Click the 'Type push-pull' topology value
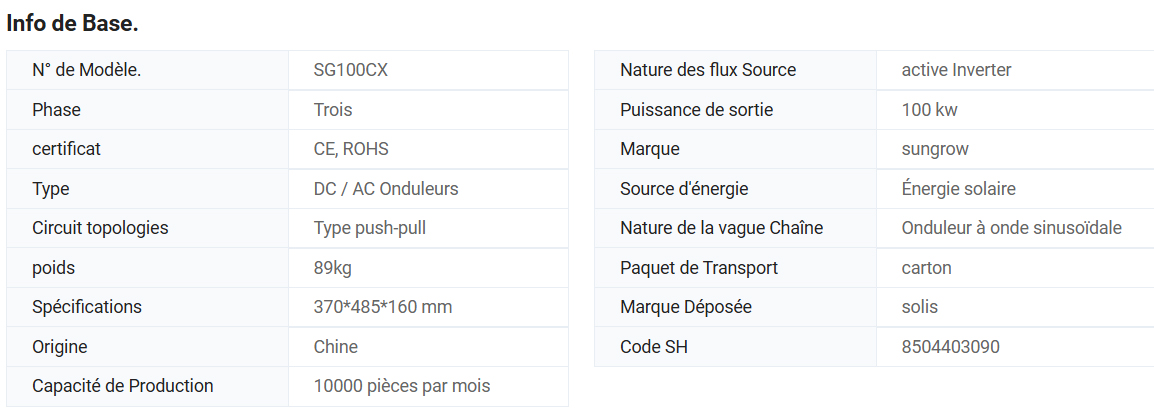Screen dimensions: 1154x408 pos(370,228)
